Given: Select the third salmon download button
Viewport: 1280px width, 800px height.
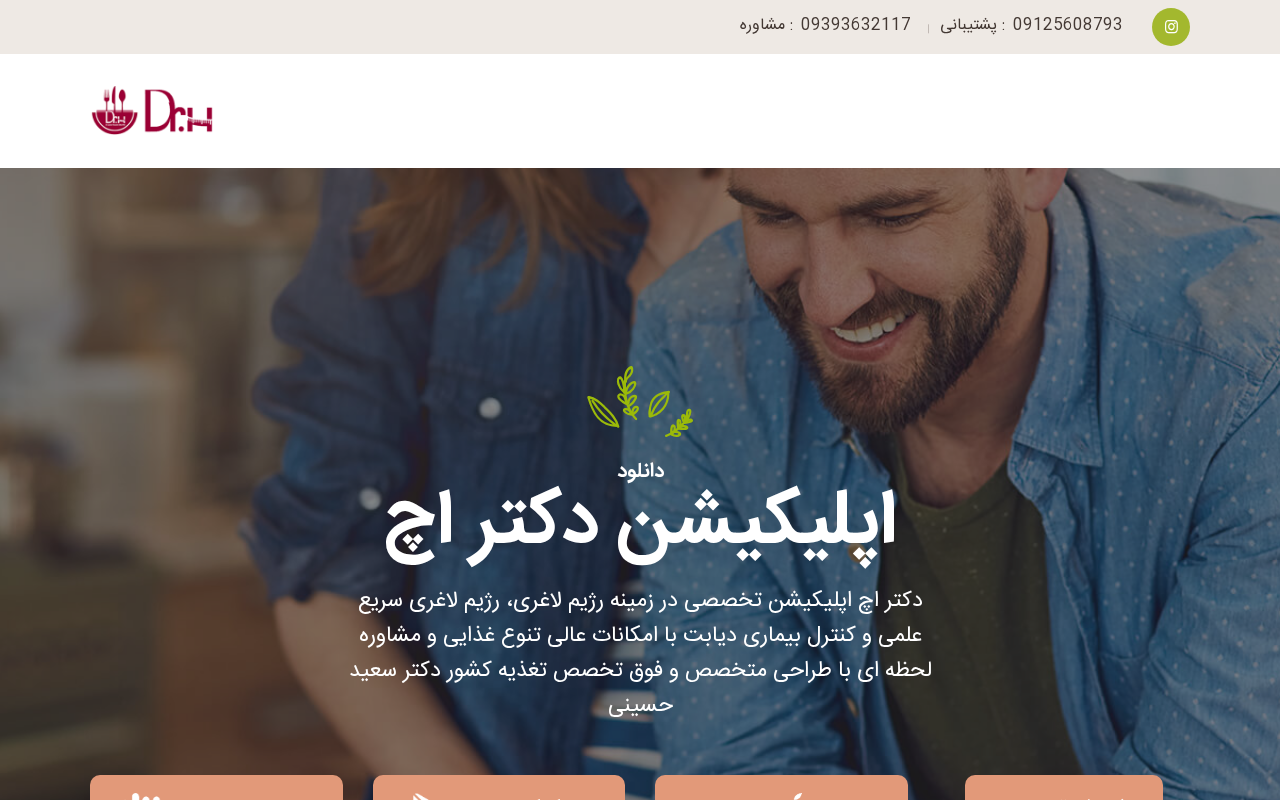Looking at the screenshot, I should click(x=781, y=788).
